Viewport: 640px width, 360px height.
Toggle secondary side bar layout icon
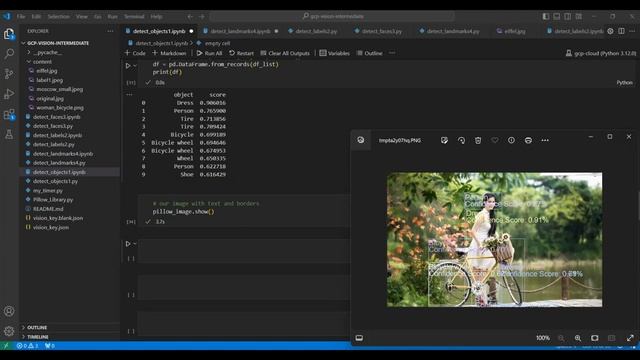568,16
